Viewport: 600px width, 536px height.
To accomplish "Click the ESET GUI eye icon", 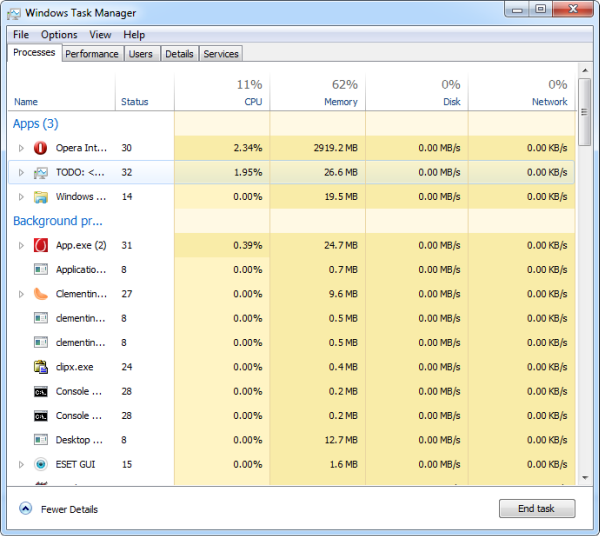I will pos(41,465).
